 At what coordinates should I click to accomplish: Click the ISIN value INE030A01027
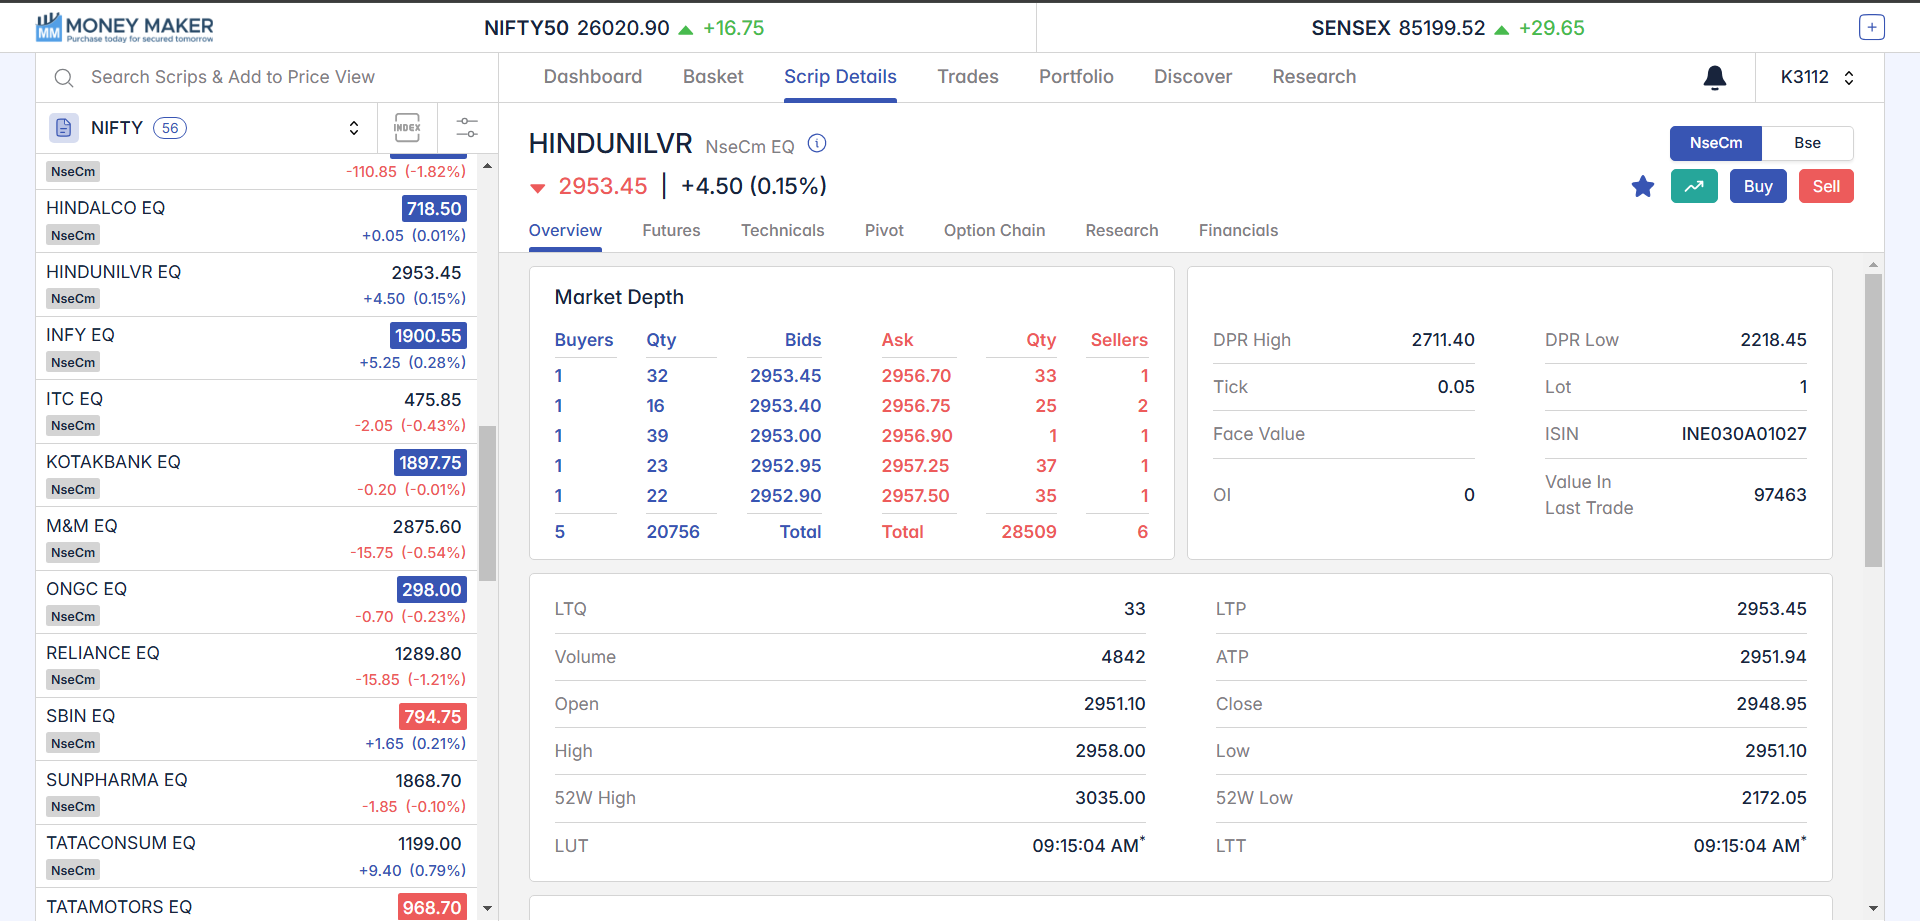[x=1744, y=434]
